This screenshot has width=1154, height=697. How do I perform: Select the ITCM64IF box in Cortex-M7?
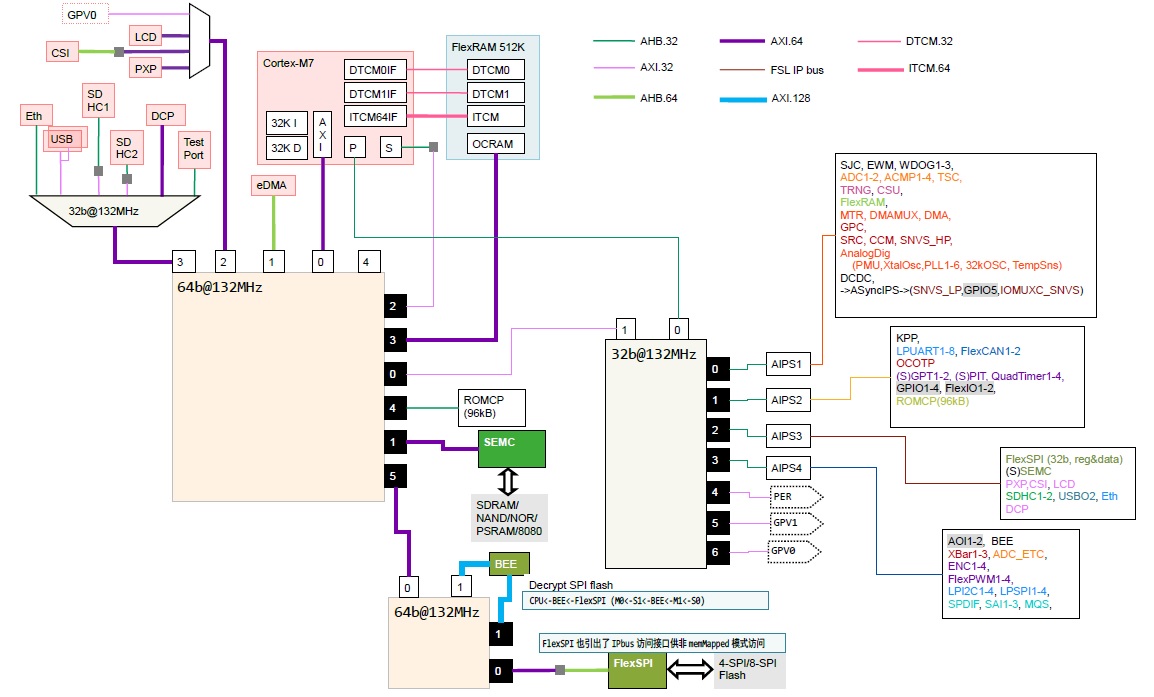(x=375, y=117)
